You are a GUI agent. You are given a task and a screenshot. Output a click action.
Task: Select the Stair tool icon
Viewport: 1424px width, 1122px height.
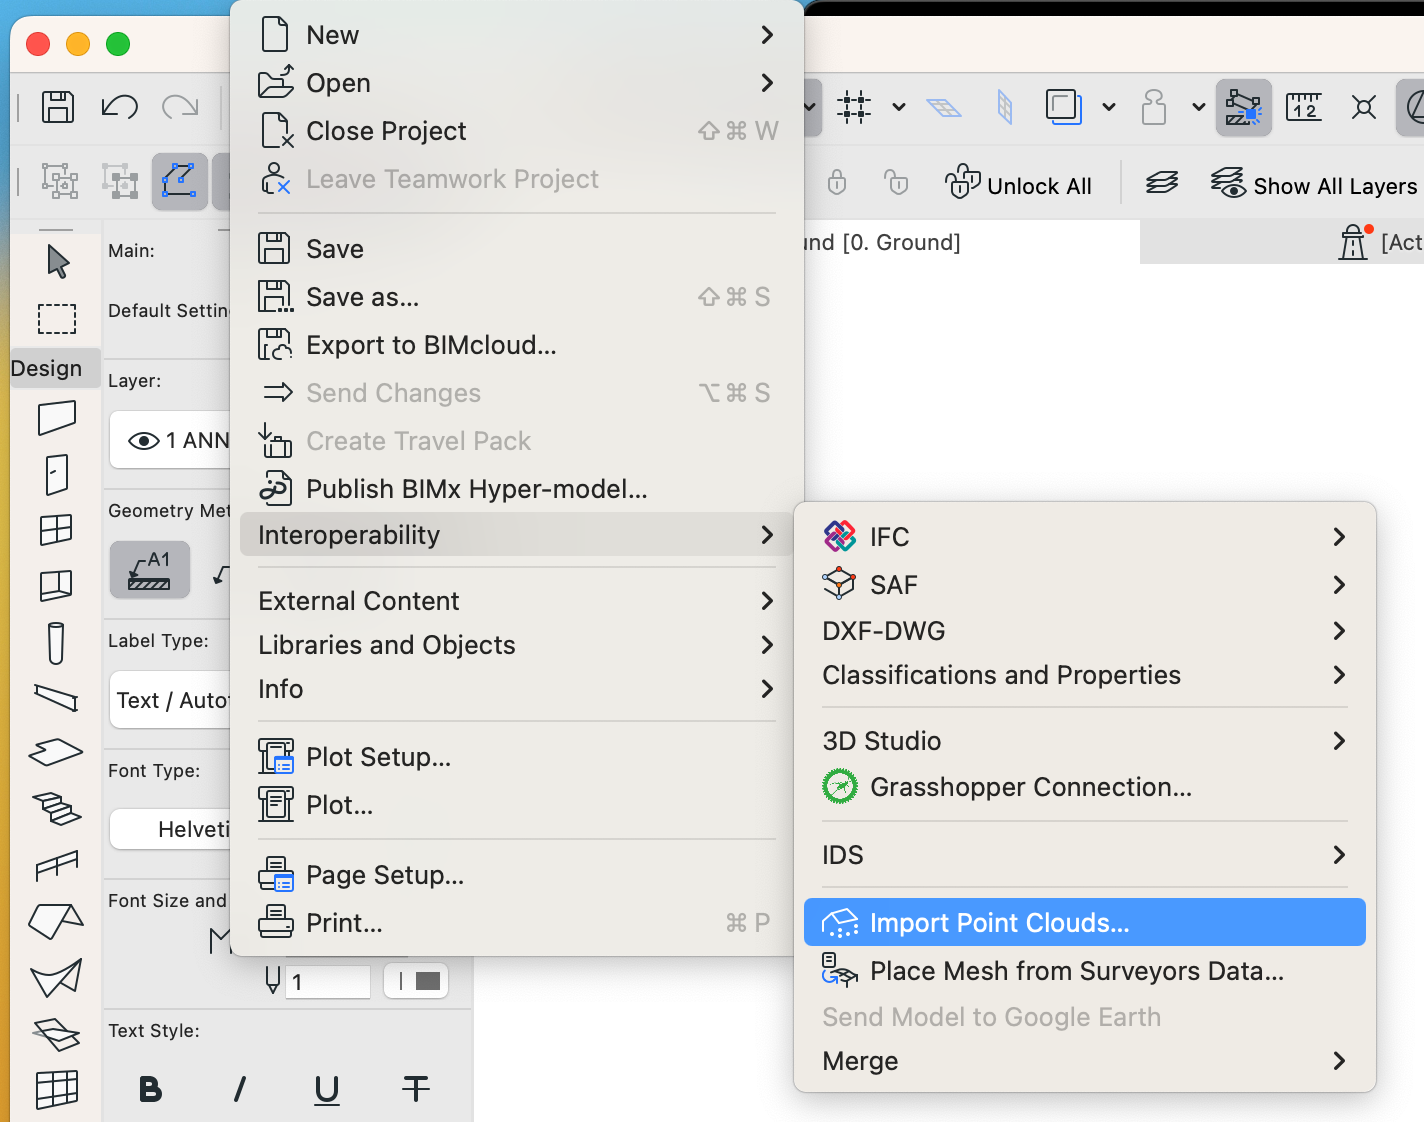click(x=57, y=808)
